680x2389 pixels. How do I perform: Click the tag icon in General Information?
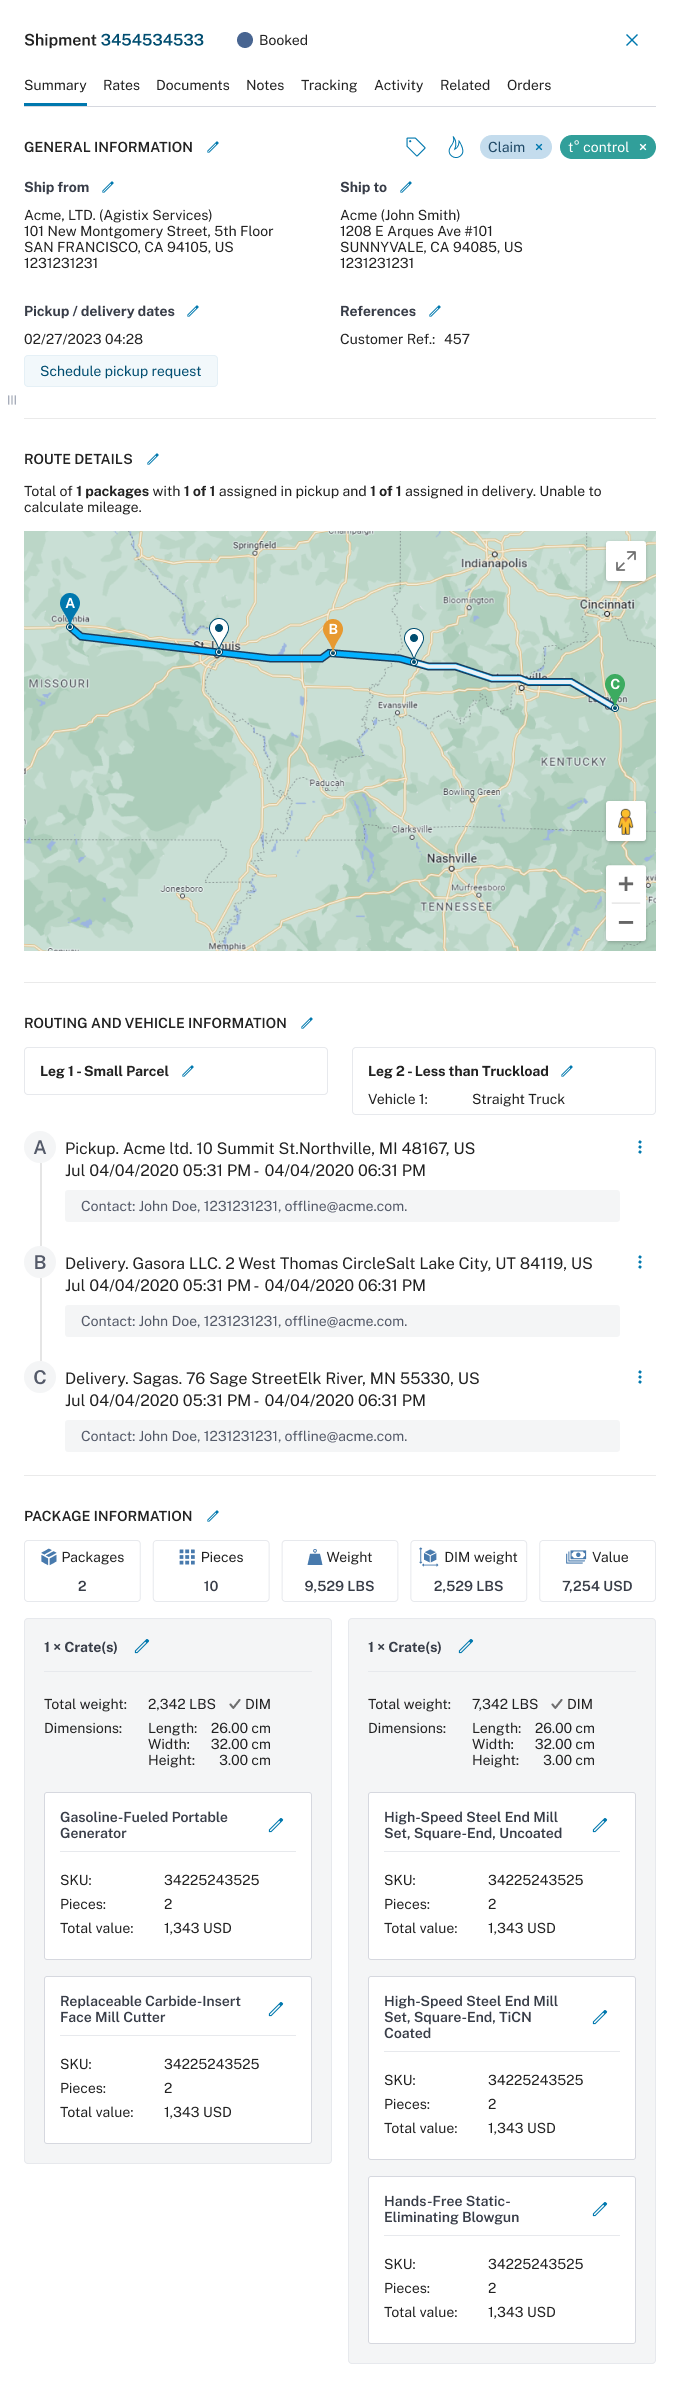tap(416, 147)
